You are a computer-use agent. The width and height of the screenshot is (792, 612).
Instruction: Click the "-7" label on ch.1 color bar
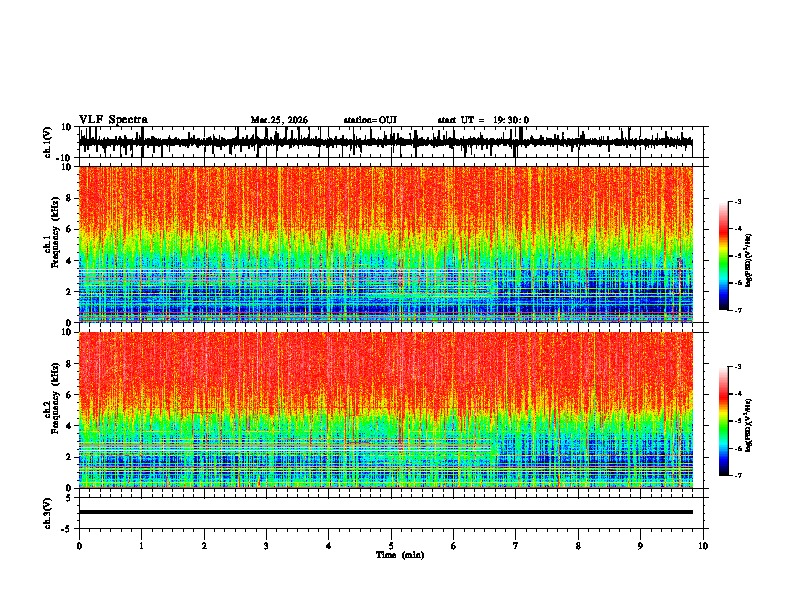coord(737,310)
